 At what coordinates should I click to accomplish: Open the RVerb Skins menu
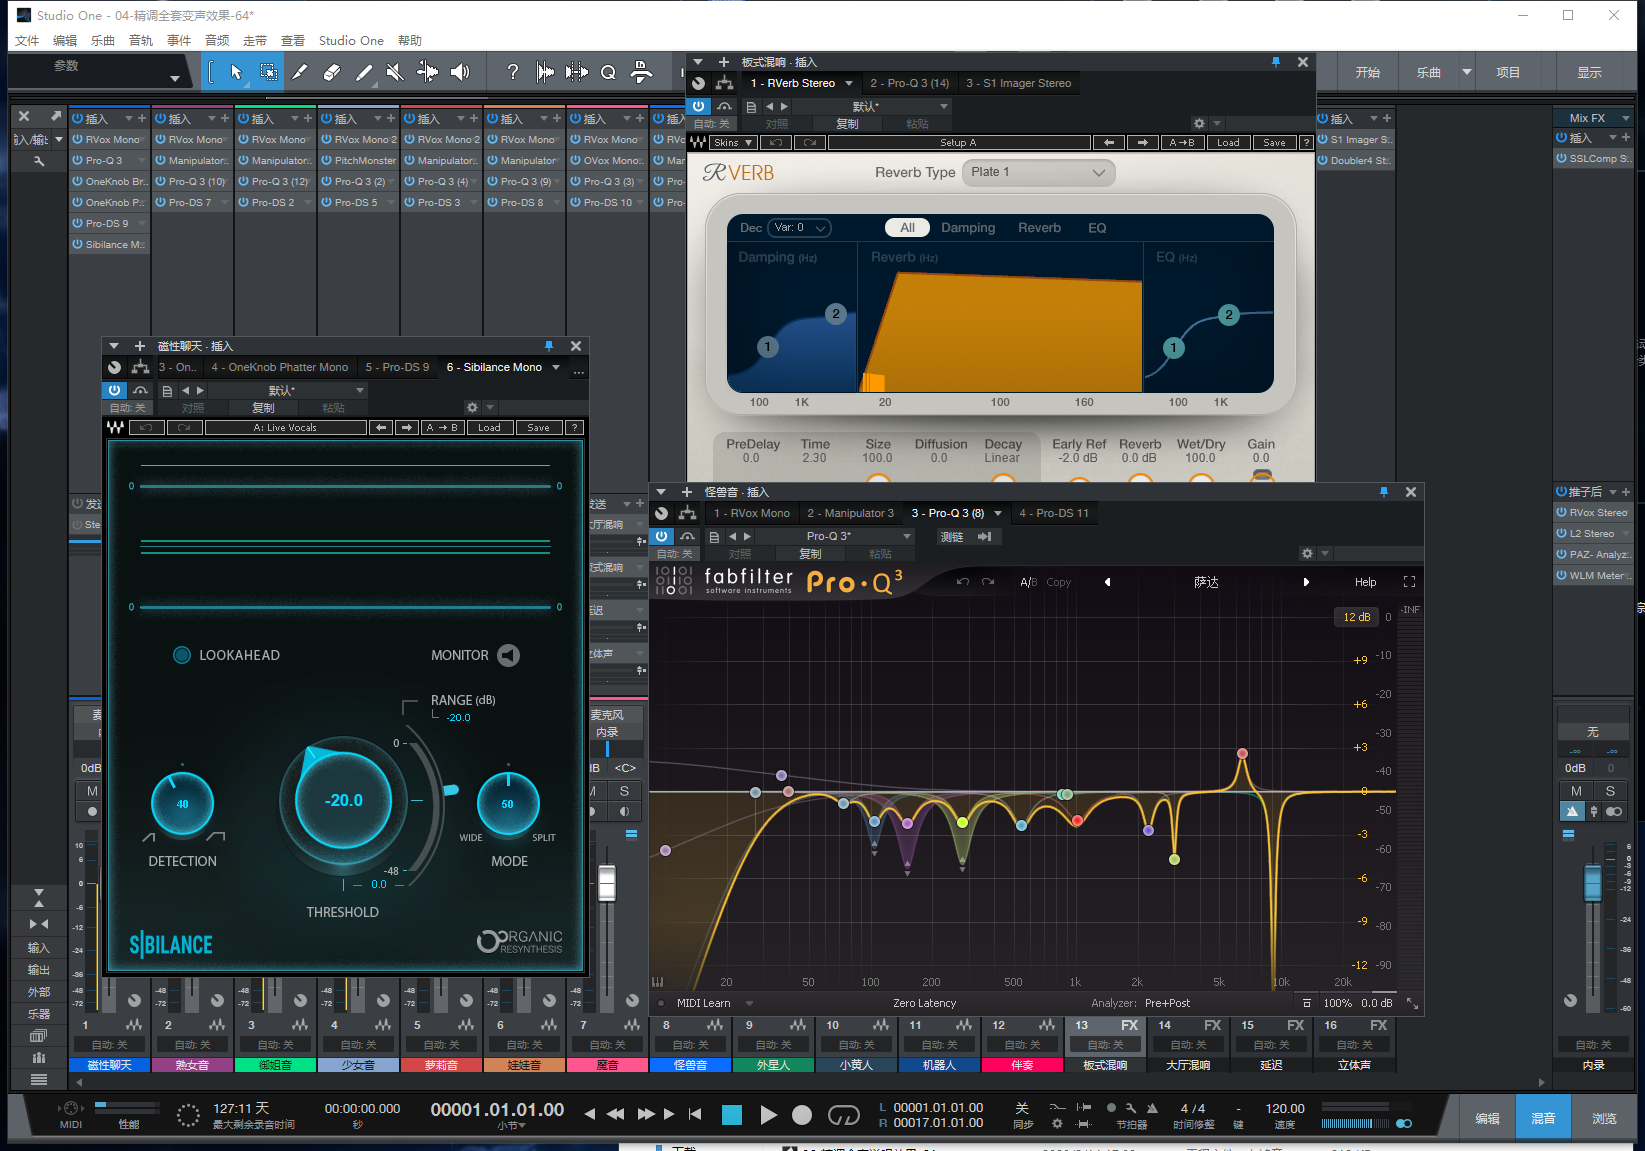(x=730, y=142)
